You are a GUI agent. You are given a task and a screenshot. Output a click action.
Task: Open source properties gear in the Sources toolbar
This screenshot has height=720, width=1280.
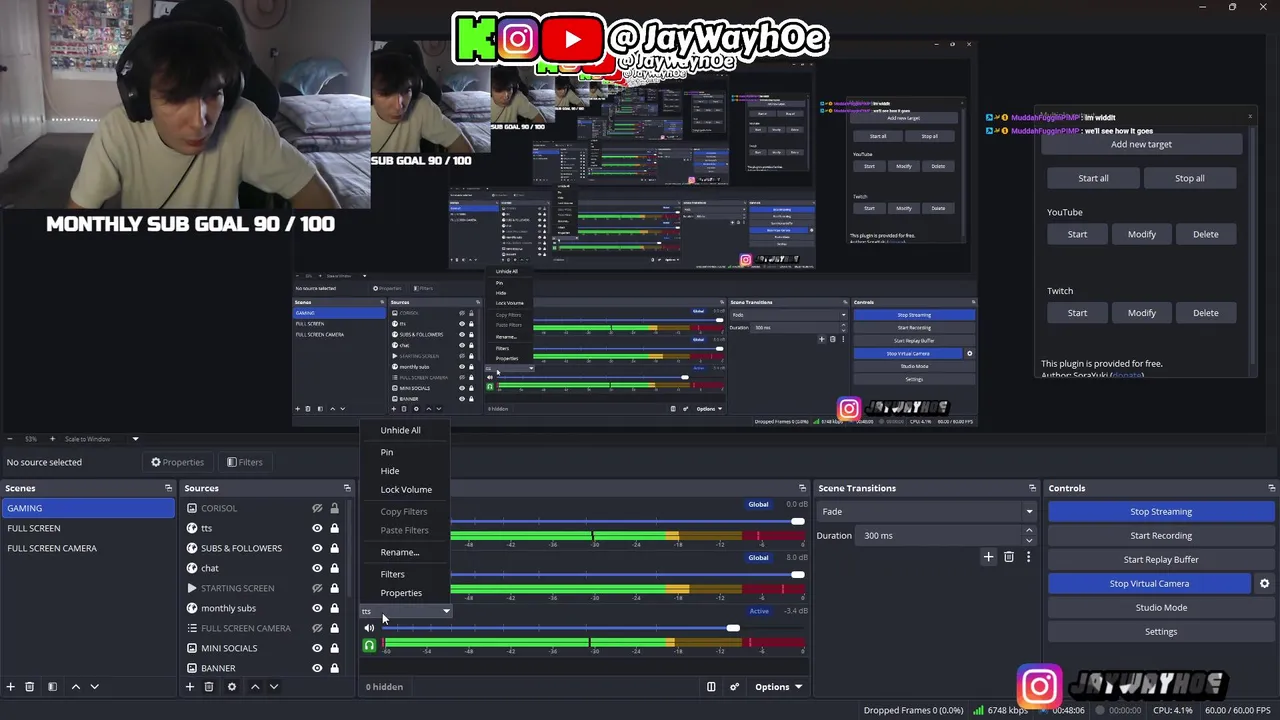coord(232,687)
